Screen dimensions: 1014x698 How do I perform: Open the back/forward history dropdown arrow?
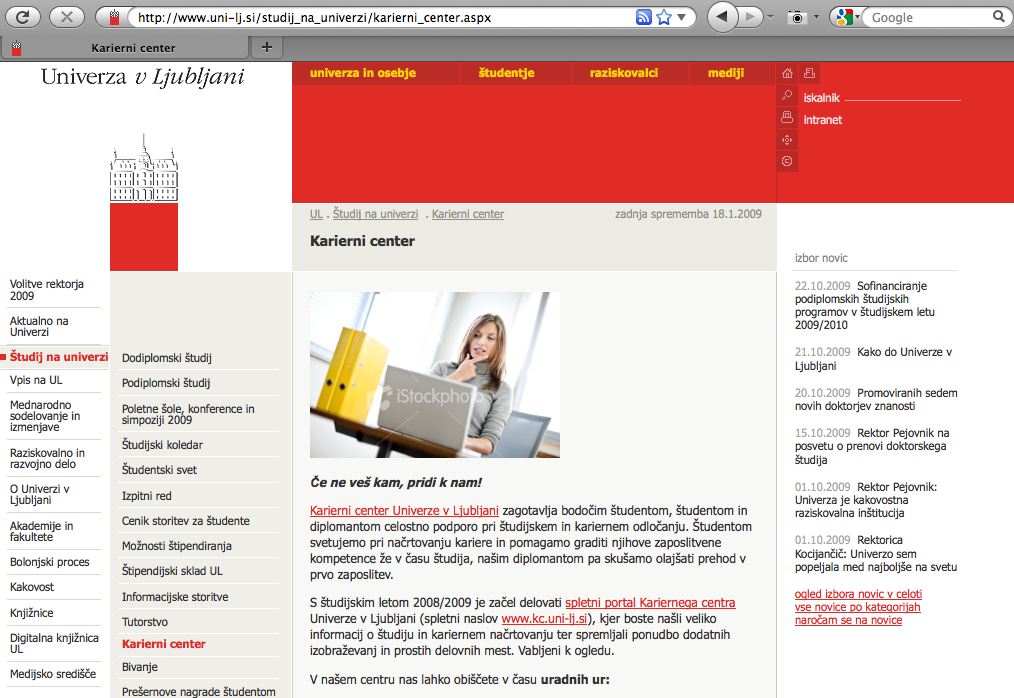(x=770, y=17)
